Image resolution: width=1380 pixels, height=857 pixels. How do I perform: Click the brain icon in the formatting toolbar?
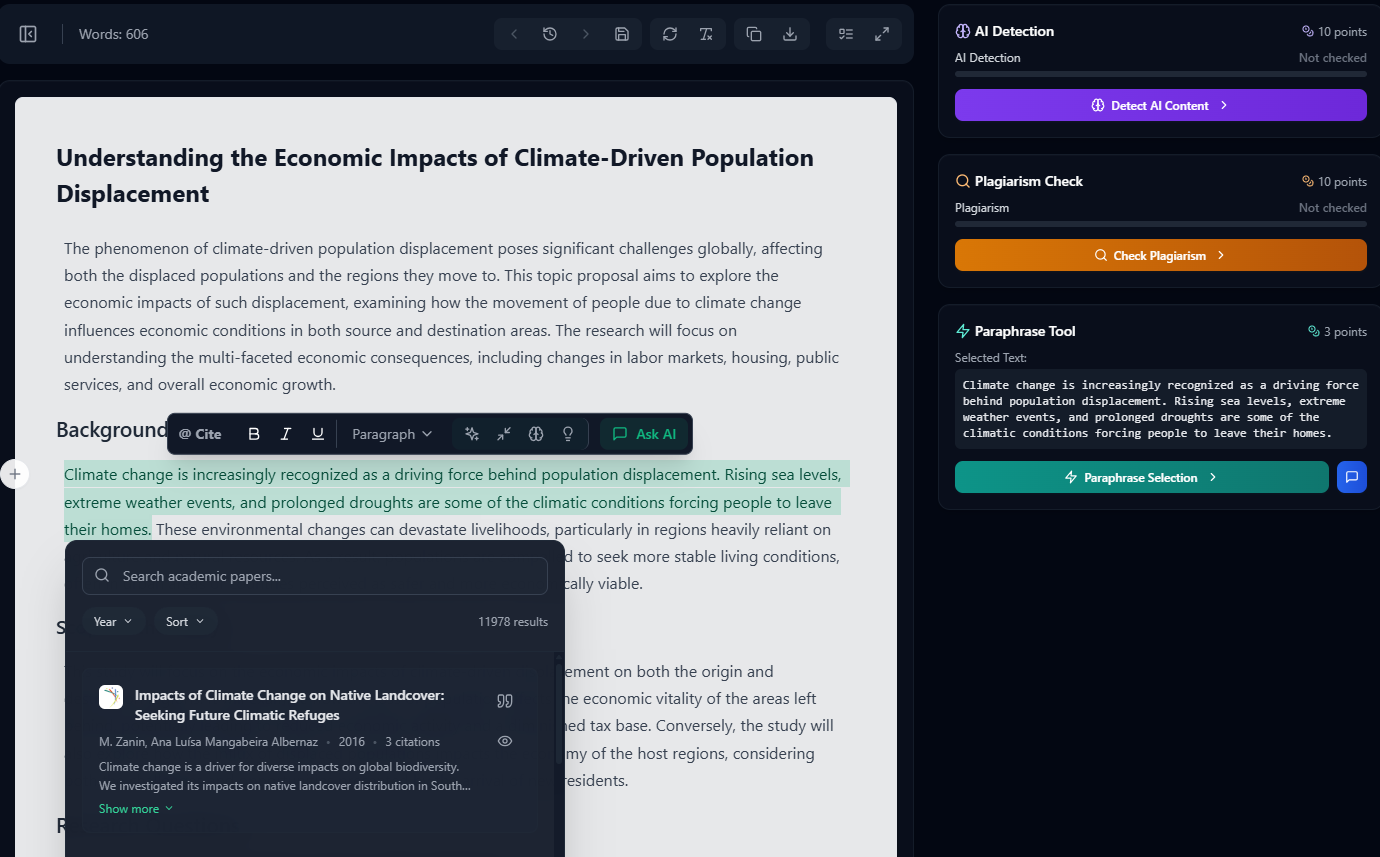click(x=535, y=433)
